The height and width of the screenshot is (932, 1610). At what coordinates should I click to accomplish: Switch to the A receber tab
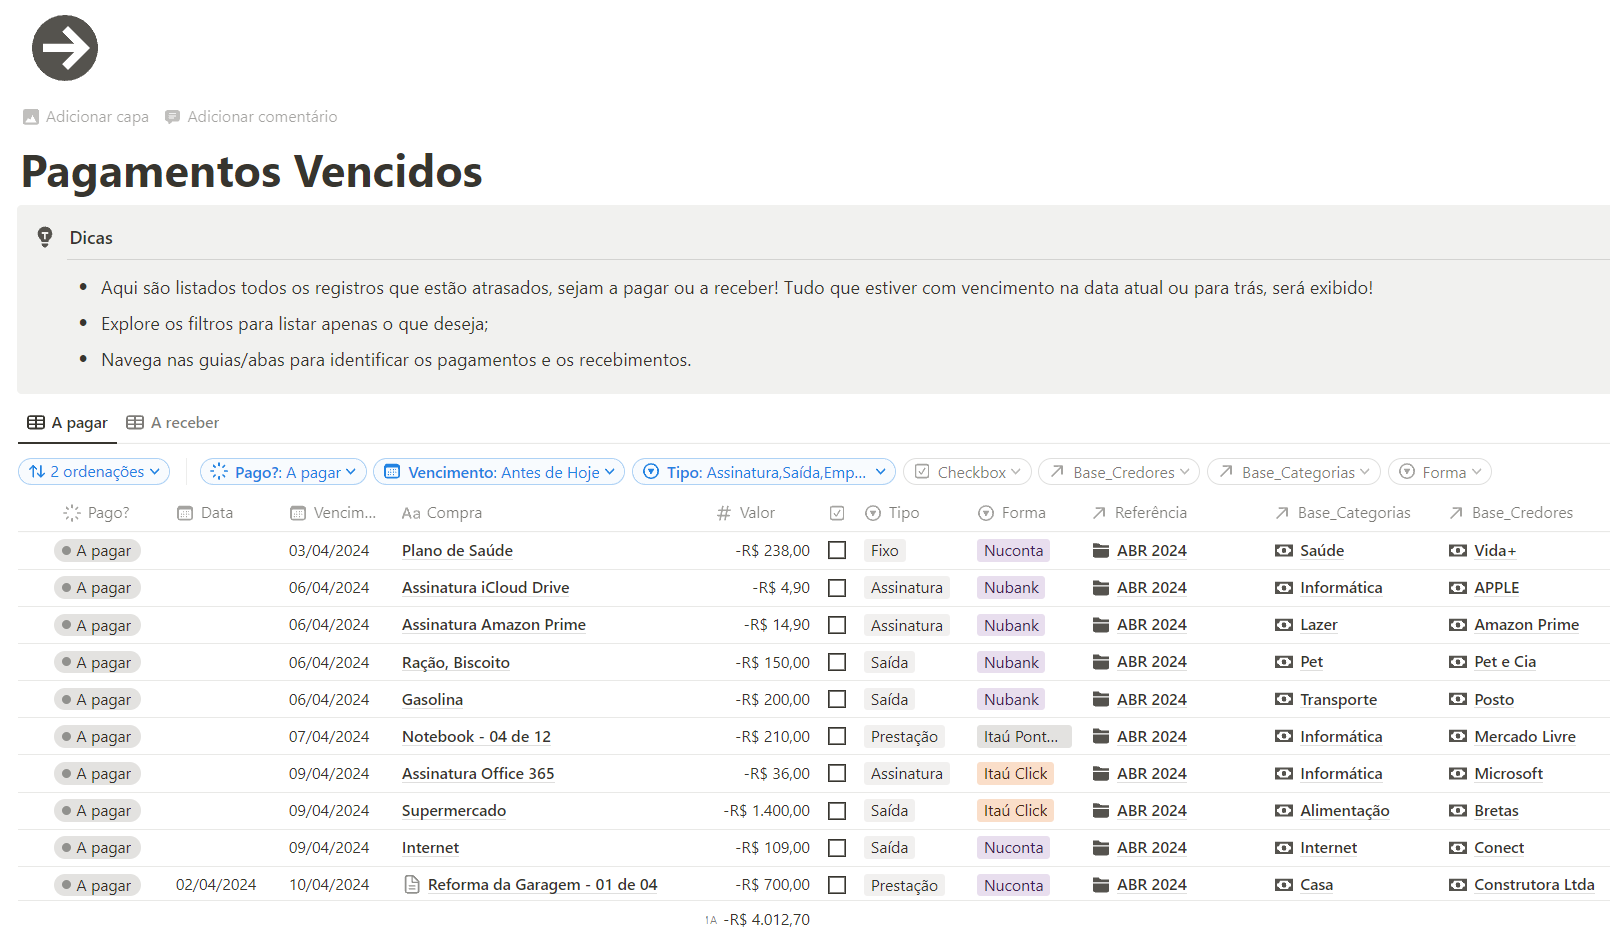(173, 423)
